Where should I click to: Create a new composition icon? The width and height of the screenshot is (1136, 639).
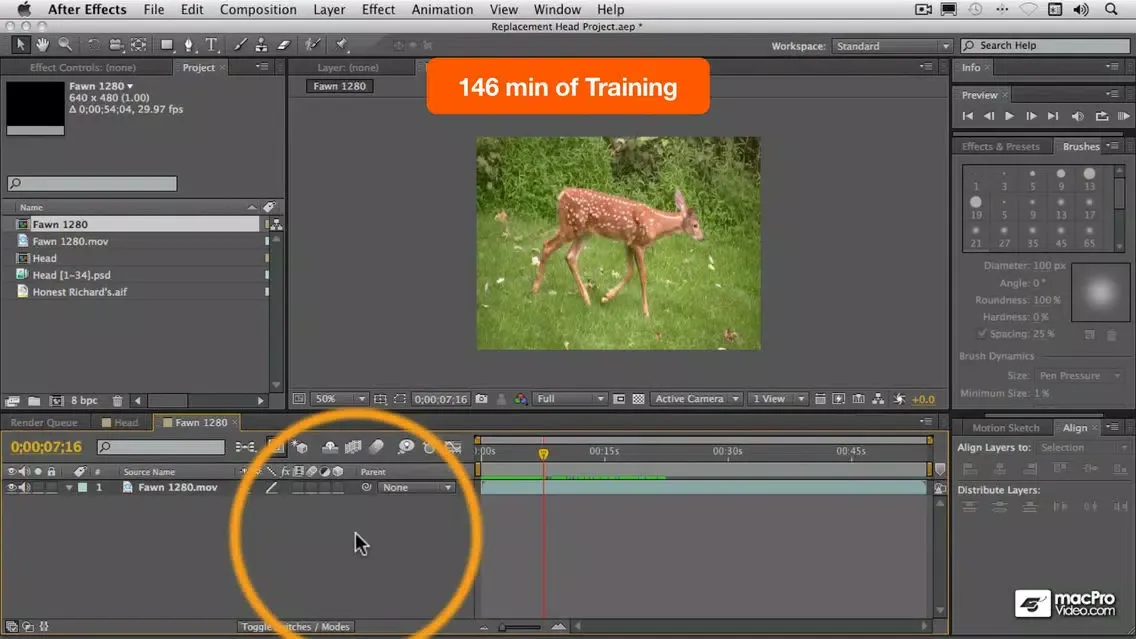pyautogui.click(x=57, y=401)
